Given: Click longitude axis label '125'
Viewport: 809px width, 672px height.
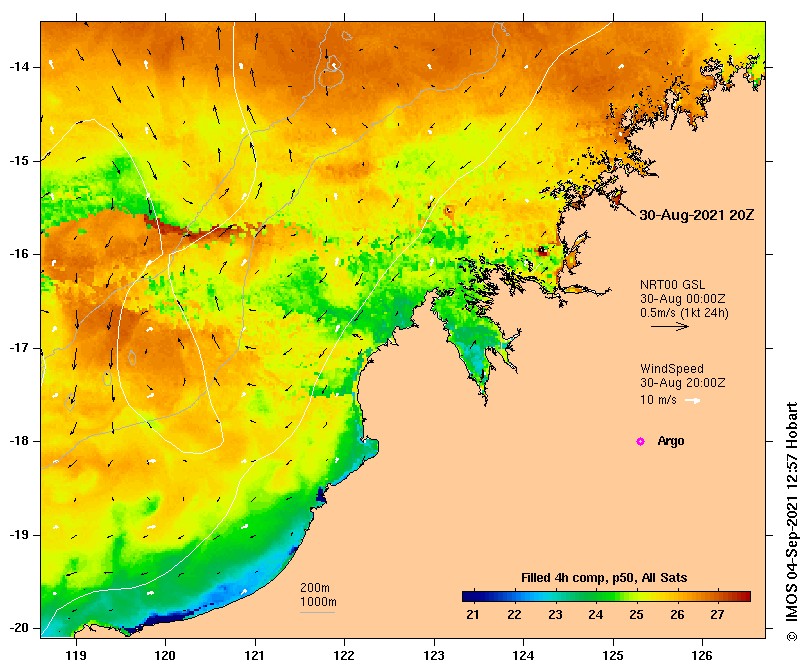Looking at the screenshot, I should point(613,655).
